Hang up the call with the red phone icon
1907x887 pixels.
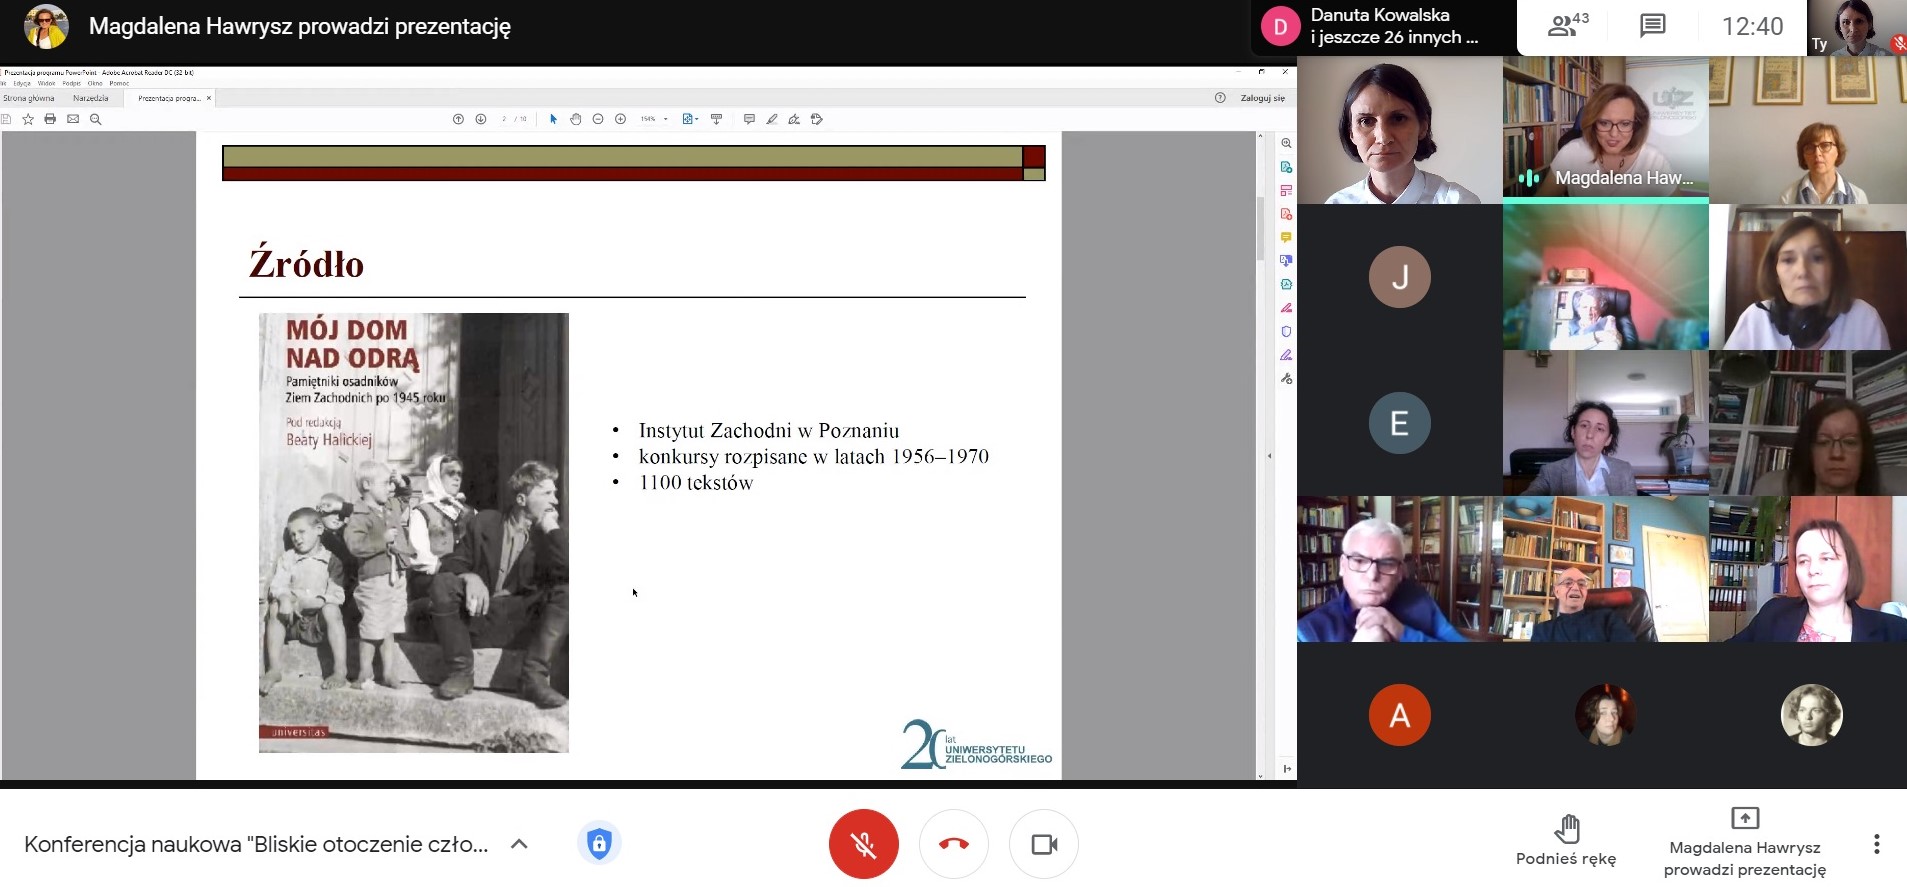(954, 844)
